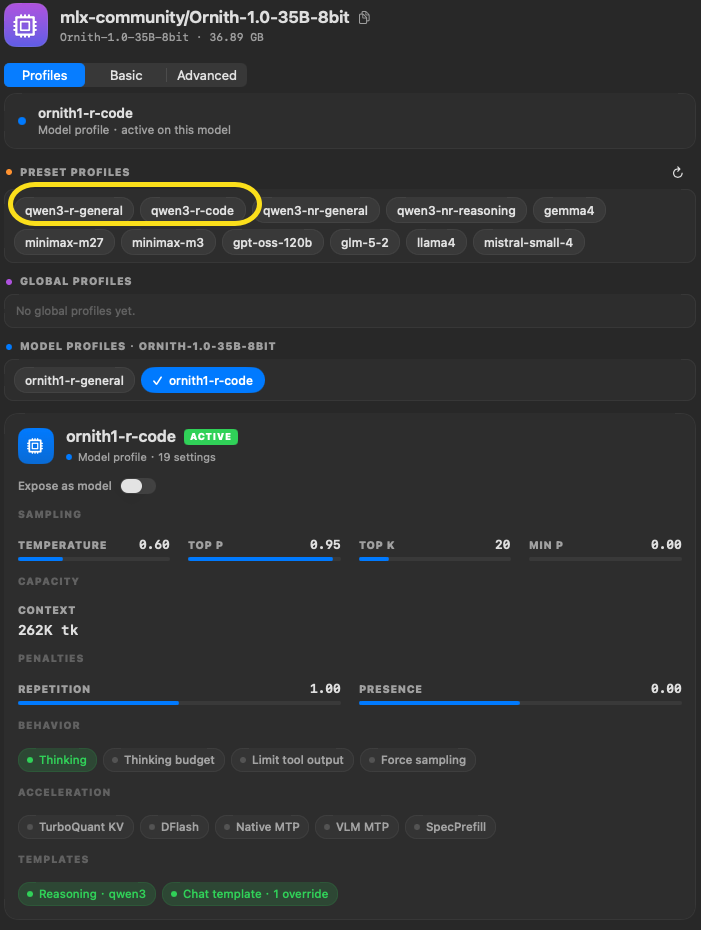Viewport: 701px width, 930px height.
Task: Click the Top P slider bar
Action: 264,559
